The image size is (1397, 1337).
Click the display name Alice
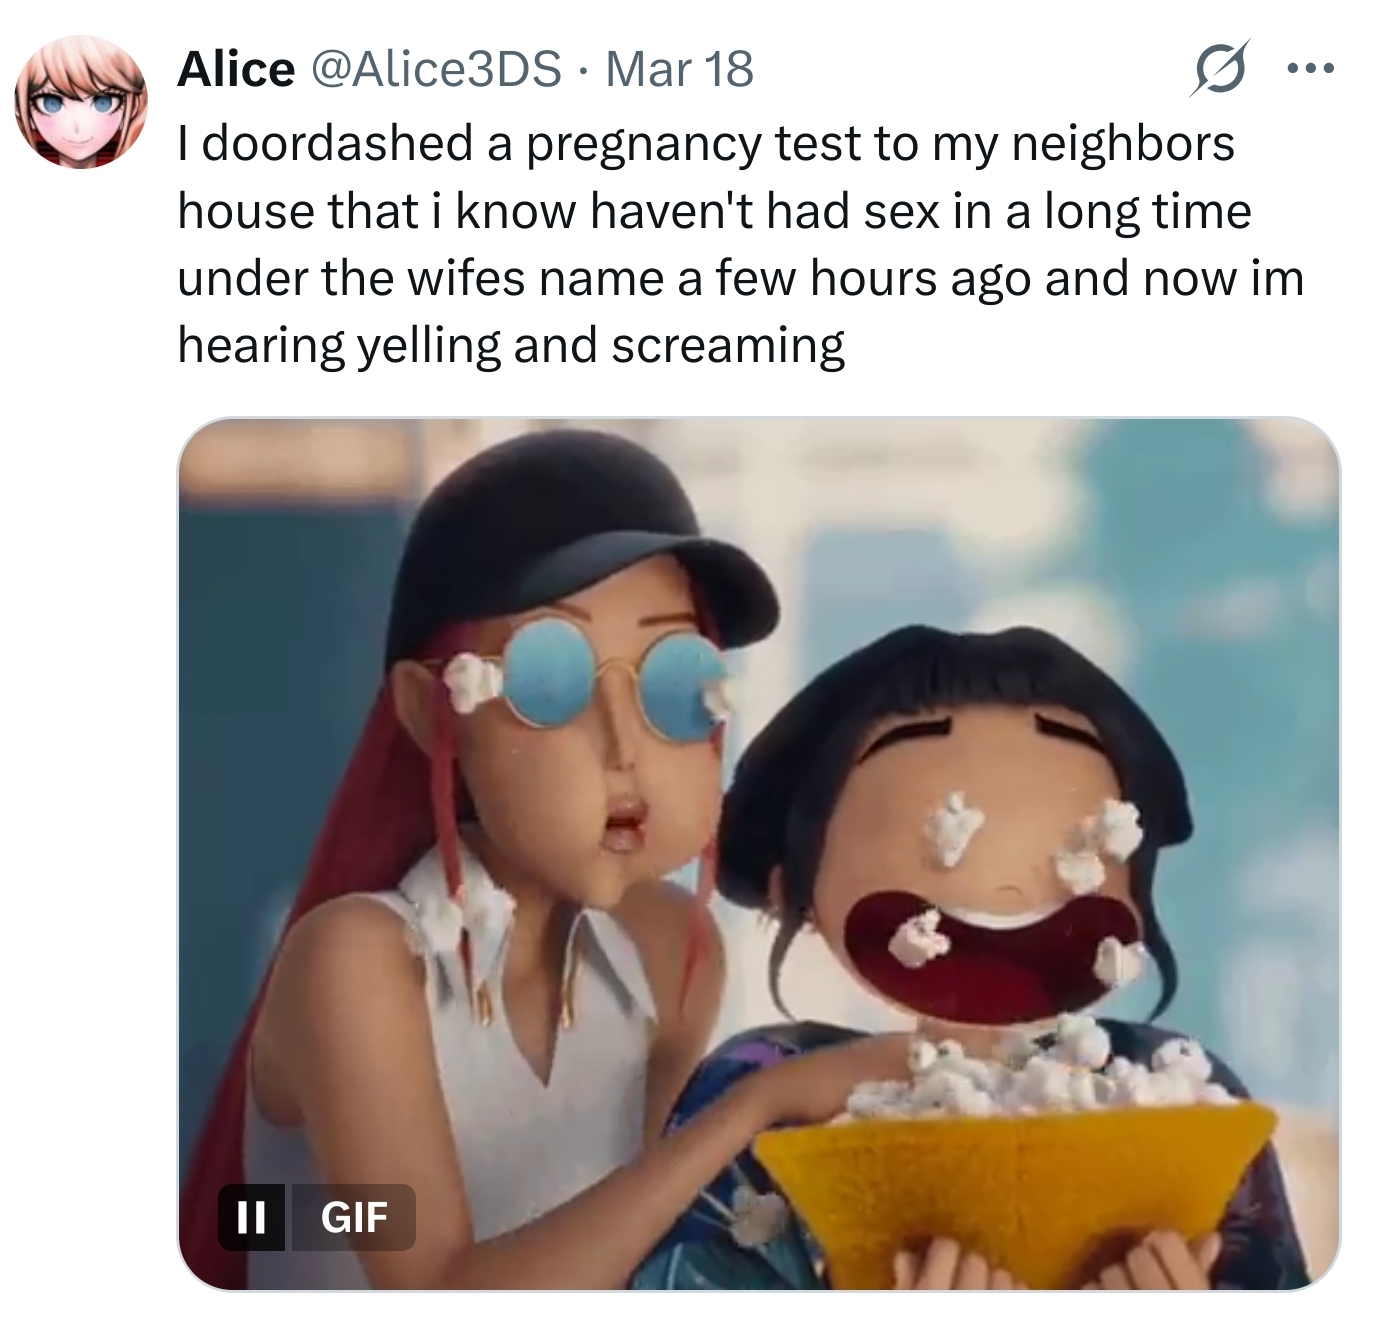click(x=236, y=69)
